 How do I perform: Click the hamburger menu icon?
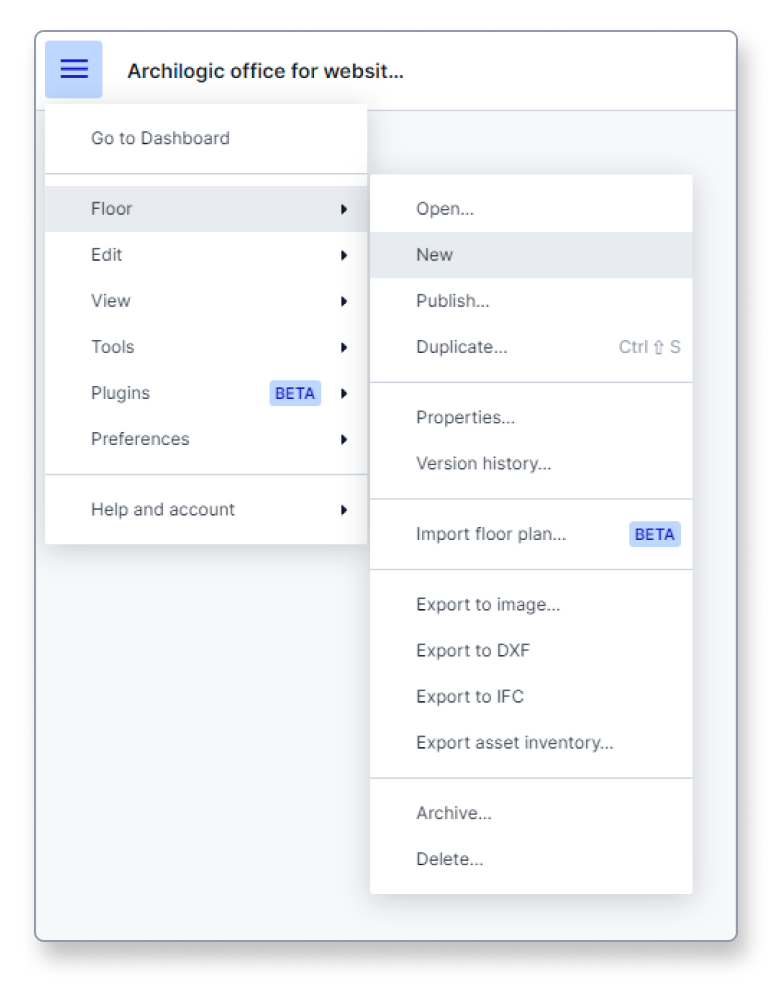coord(73,69)
